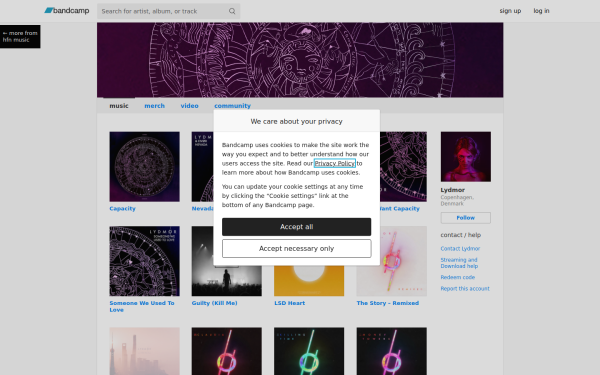Follow Lydmor
Image resolution: width=600 pixels, height=375 pixels.
[466, 218]
